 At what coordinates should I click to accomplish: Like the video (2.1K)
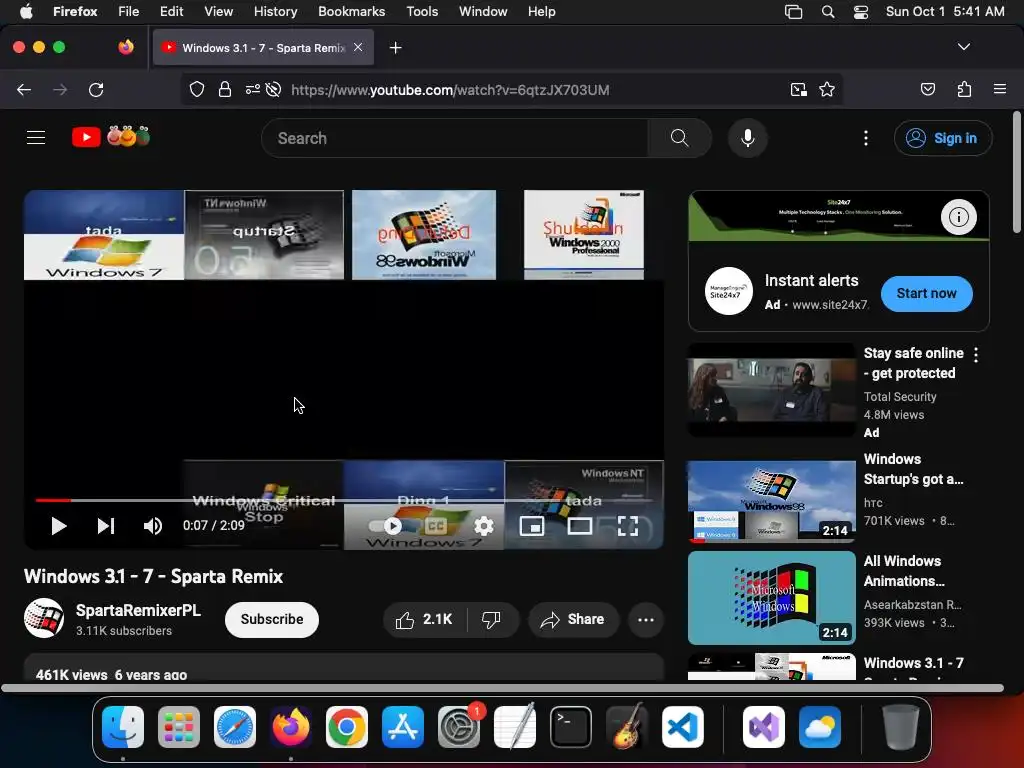click(x=424, y=619)
